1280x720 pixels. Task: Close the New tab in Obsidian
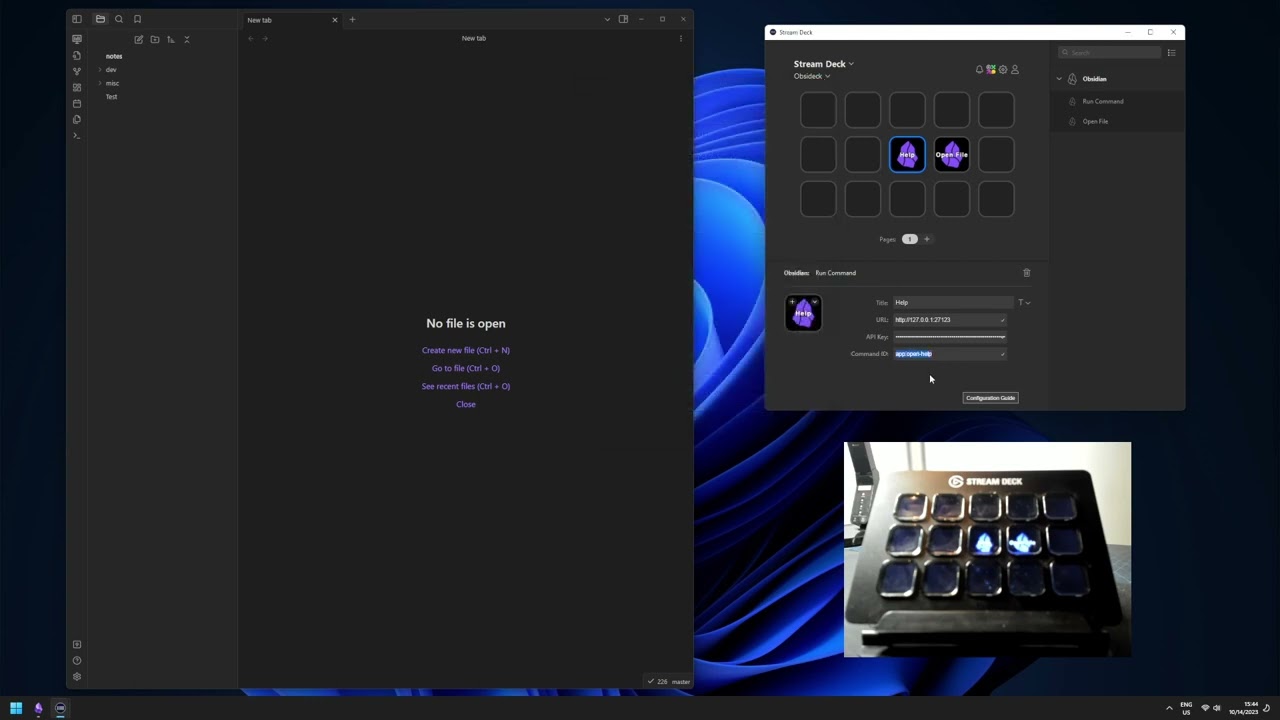pyautogui.click(x=335, y=20)
